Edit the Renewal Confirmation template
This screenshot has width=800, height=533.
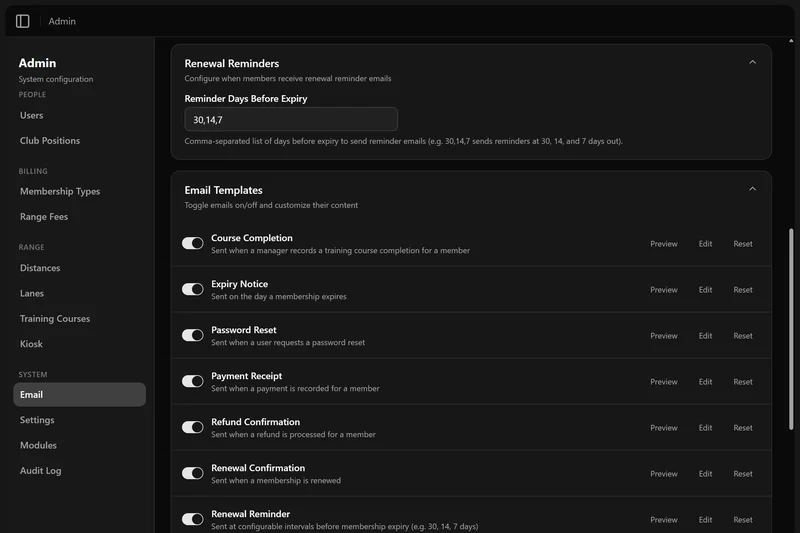[705, 473]
